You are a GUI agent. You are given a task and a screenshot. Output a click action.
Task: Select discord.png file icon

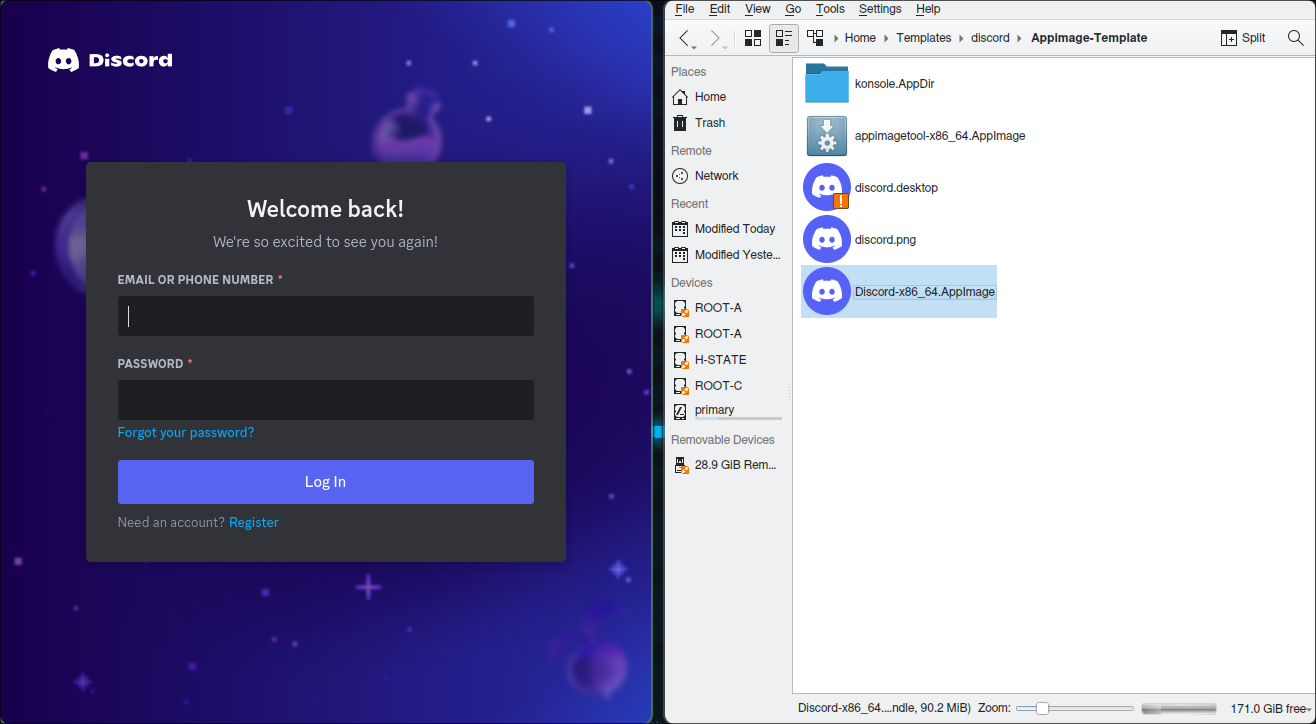coord(827,239)
